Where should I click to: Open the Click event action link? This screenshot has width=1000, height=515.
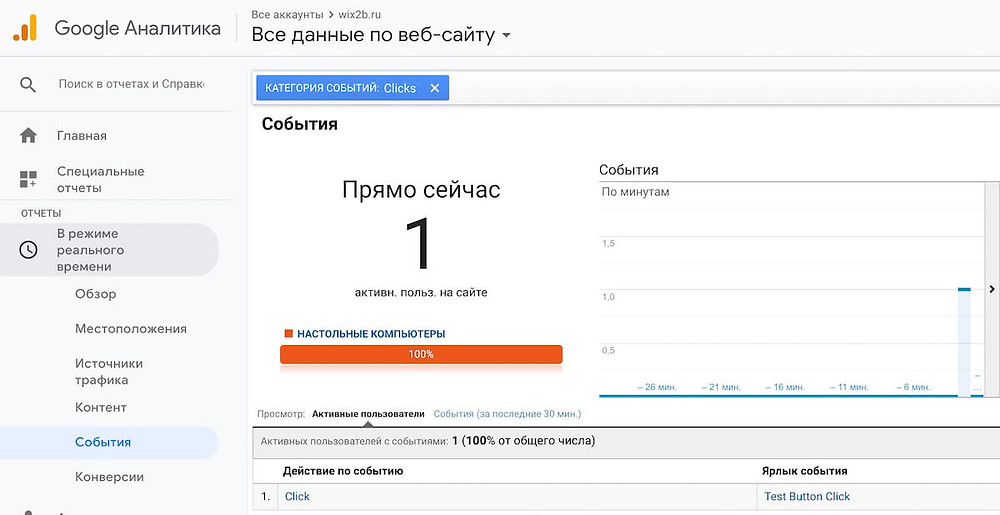tap(297, 497)
